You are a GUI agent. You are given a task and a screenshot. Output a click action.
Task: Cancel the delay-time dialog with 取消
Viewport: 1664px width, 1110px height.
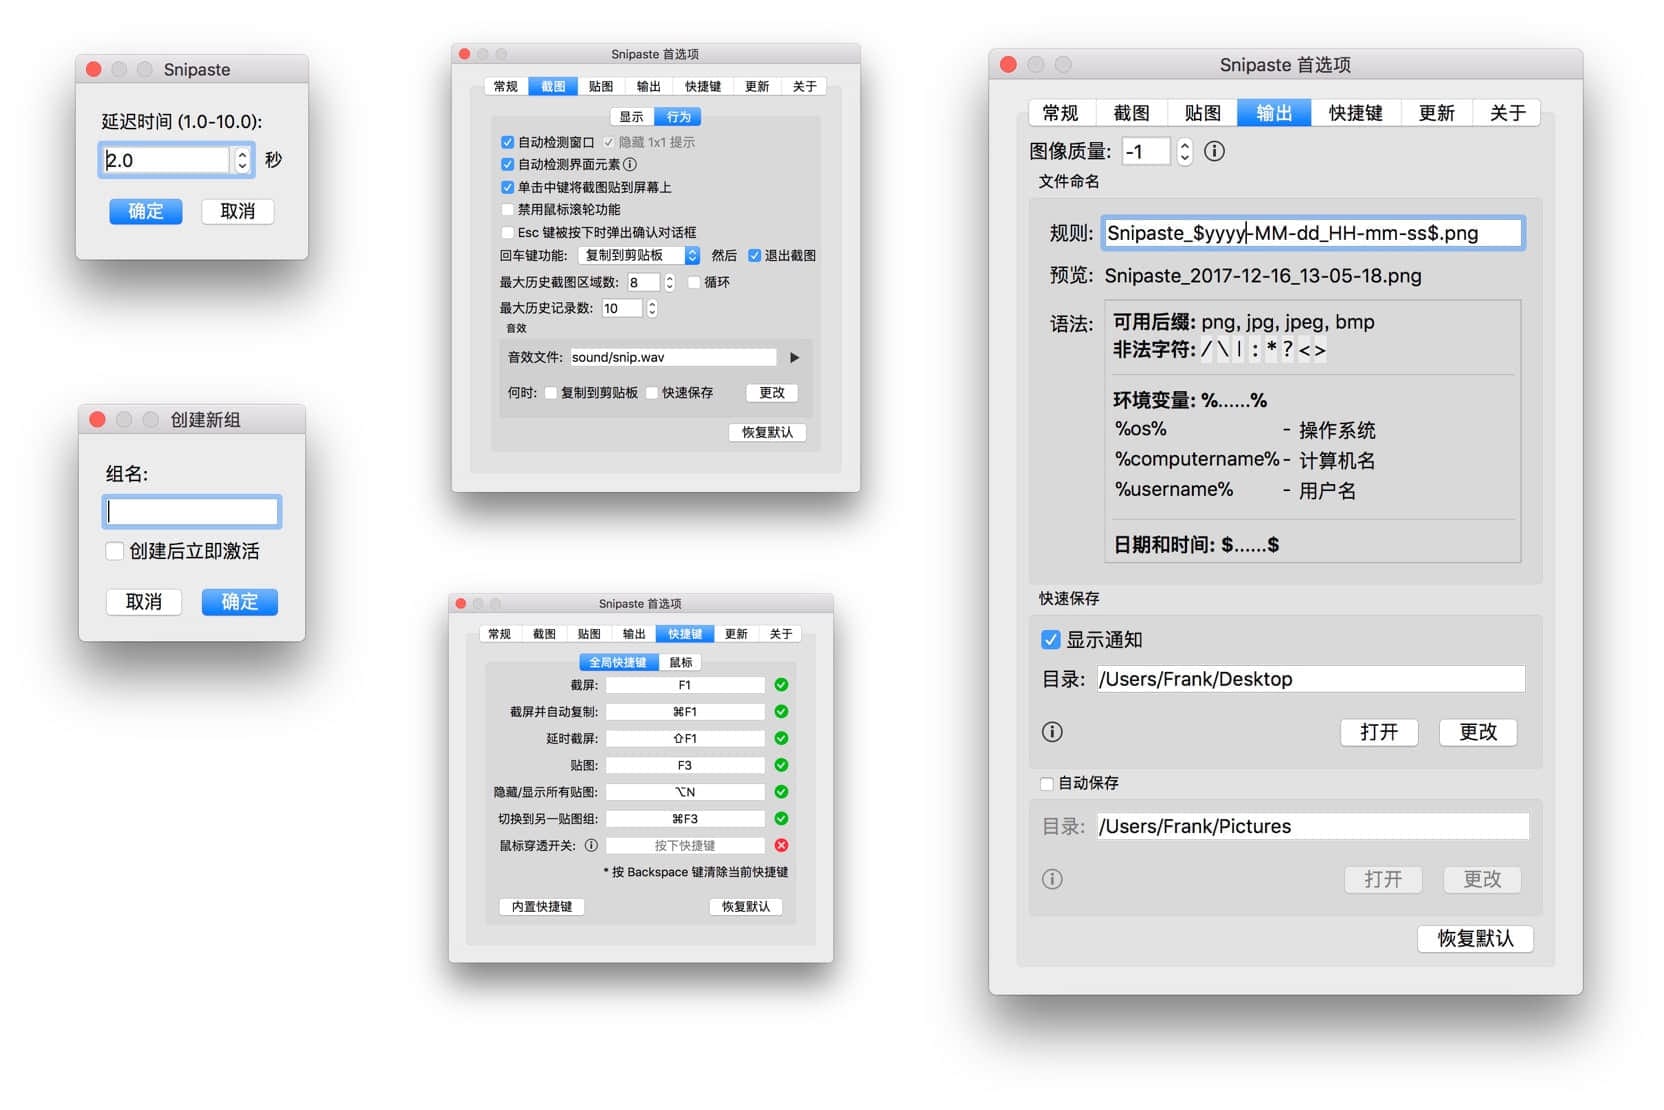(238, 211)
